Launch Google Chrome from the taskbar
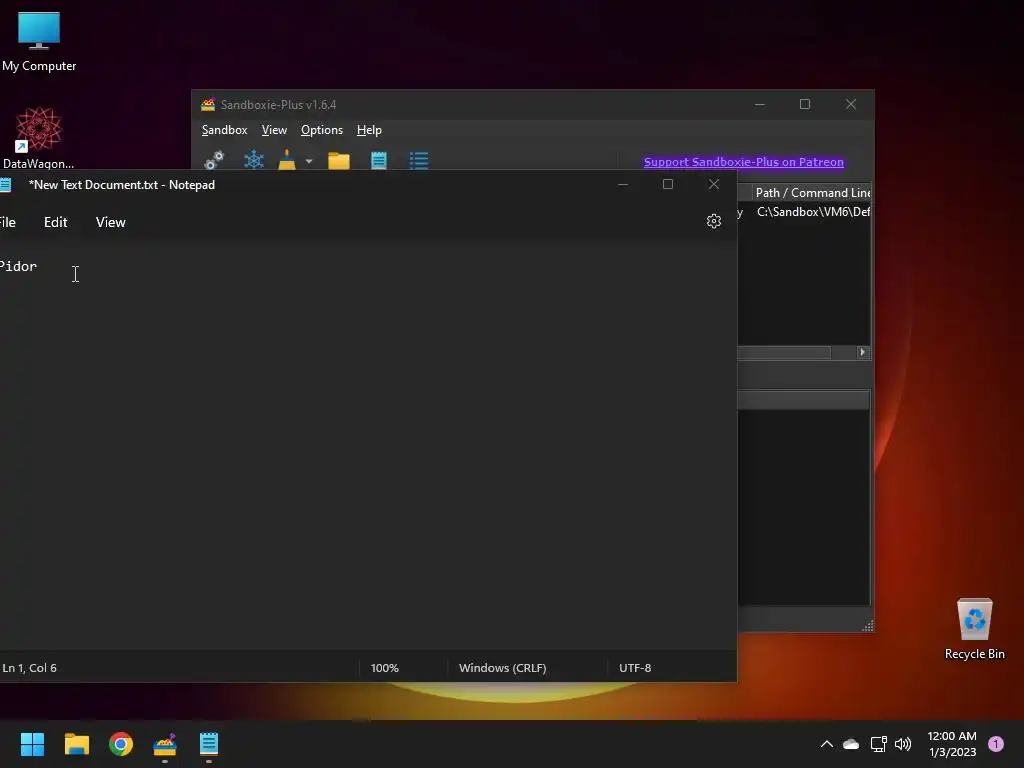1024x768 pixels. click(121, 744)
